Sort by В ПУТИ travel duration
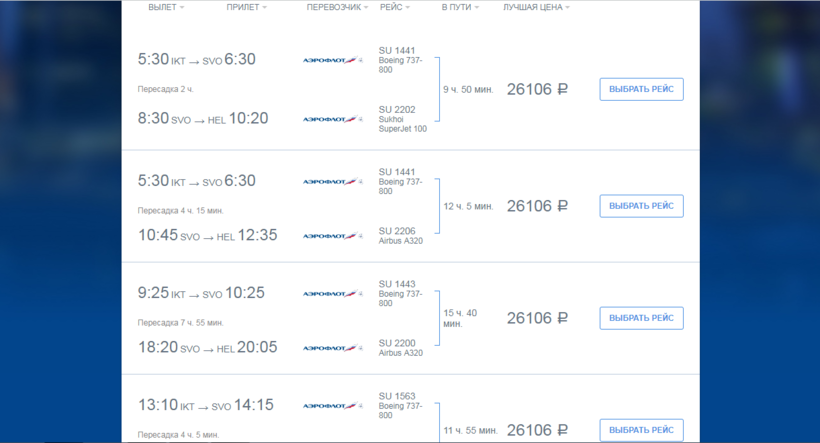 [460, 7]
